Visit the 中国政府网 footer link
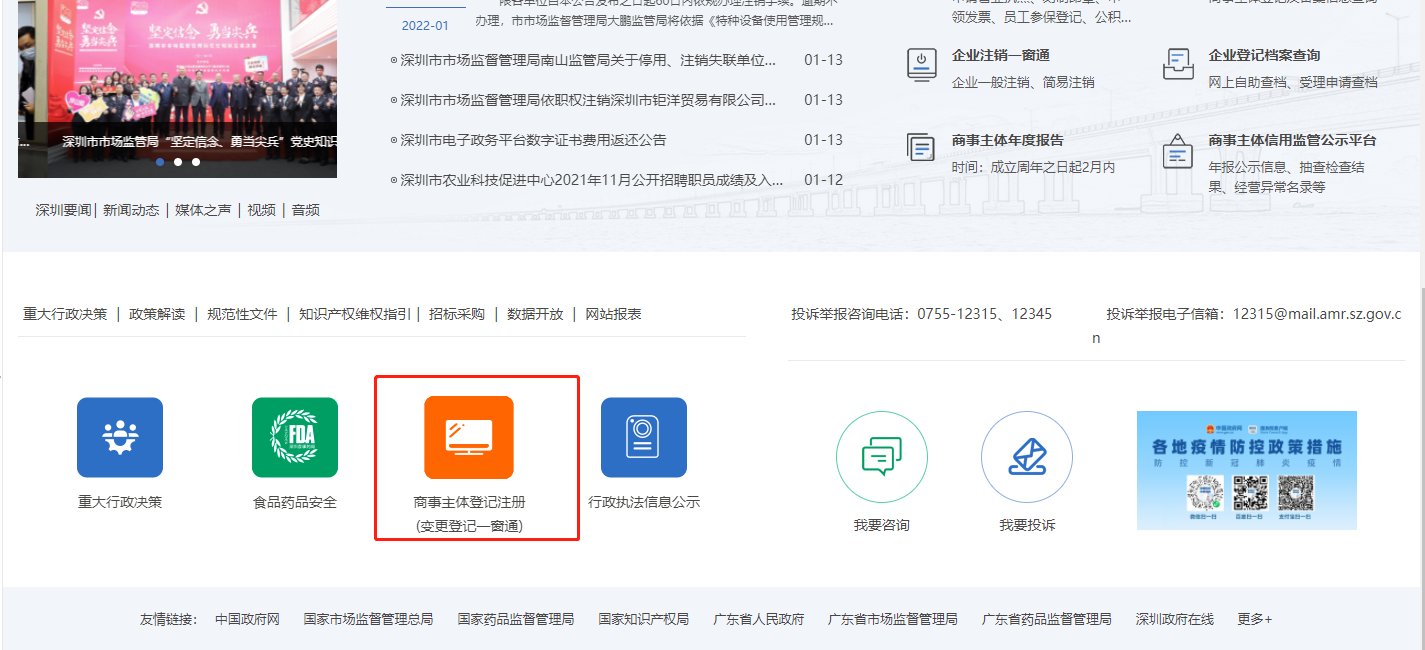The height and width of the screenshot is (650, 1425). click(247, 619)
